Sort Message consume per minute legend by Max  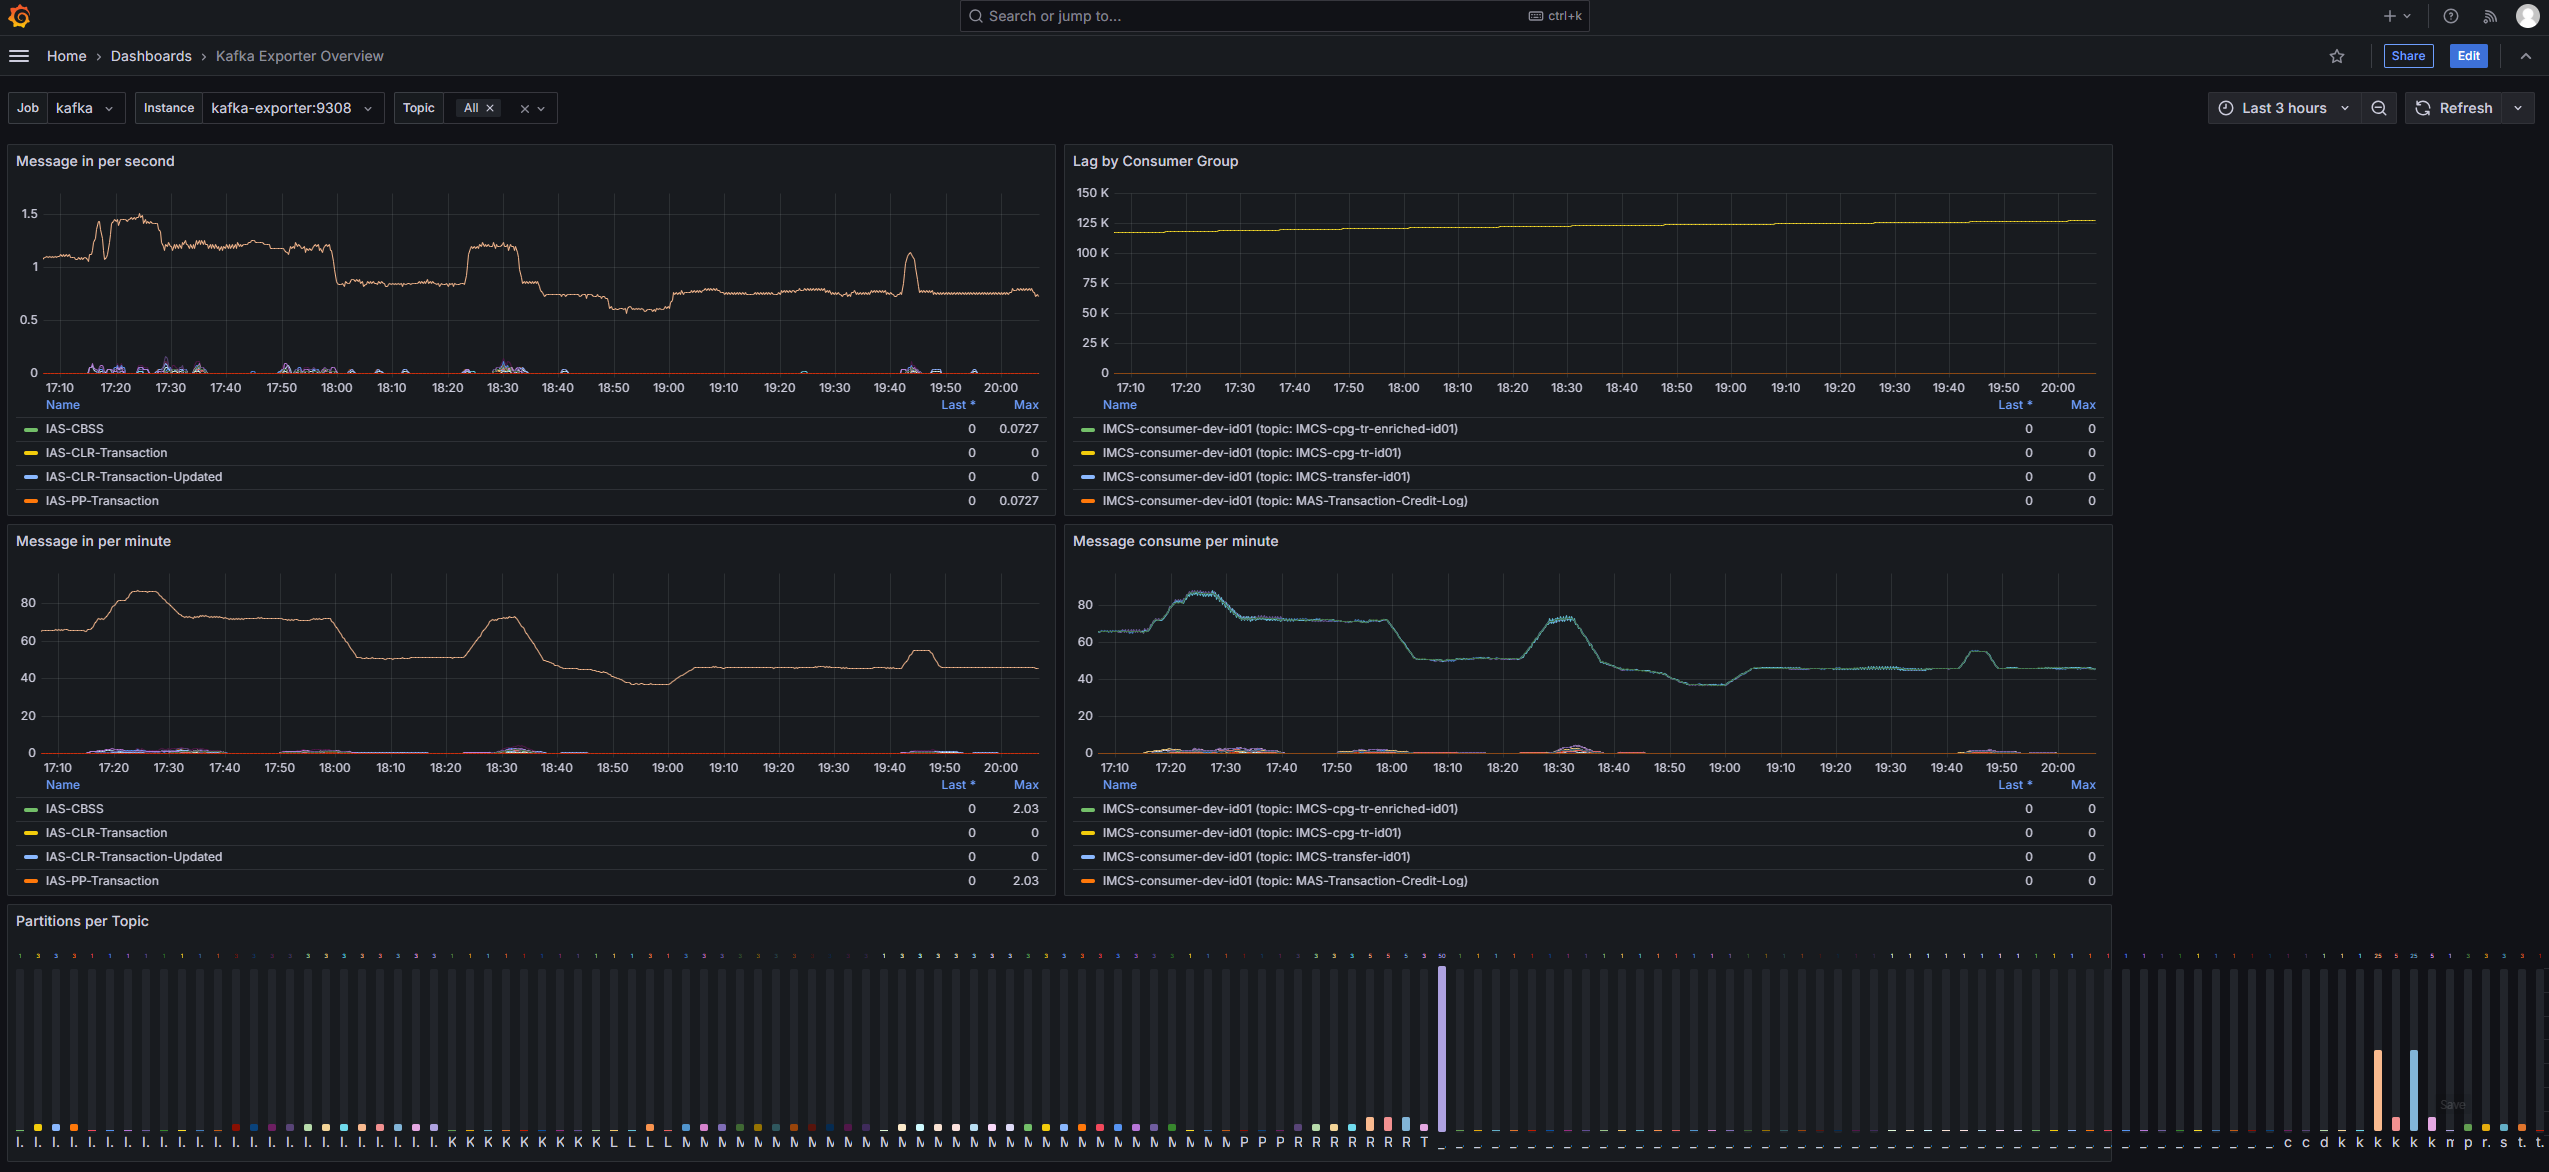2083,785
